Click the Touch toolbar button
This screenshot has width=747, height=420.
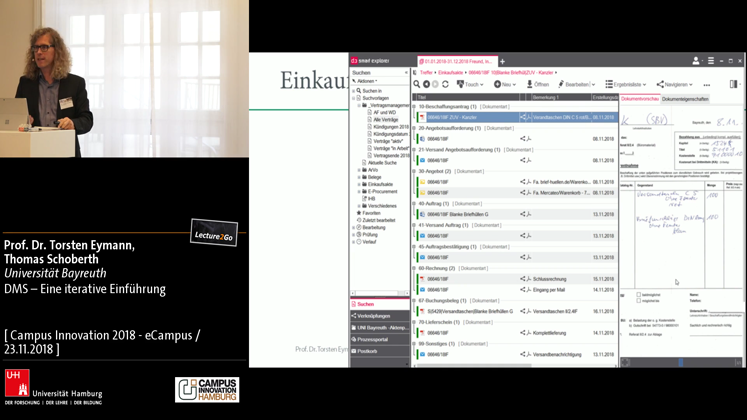470,85
